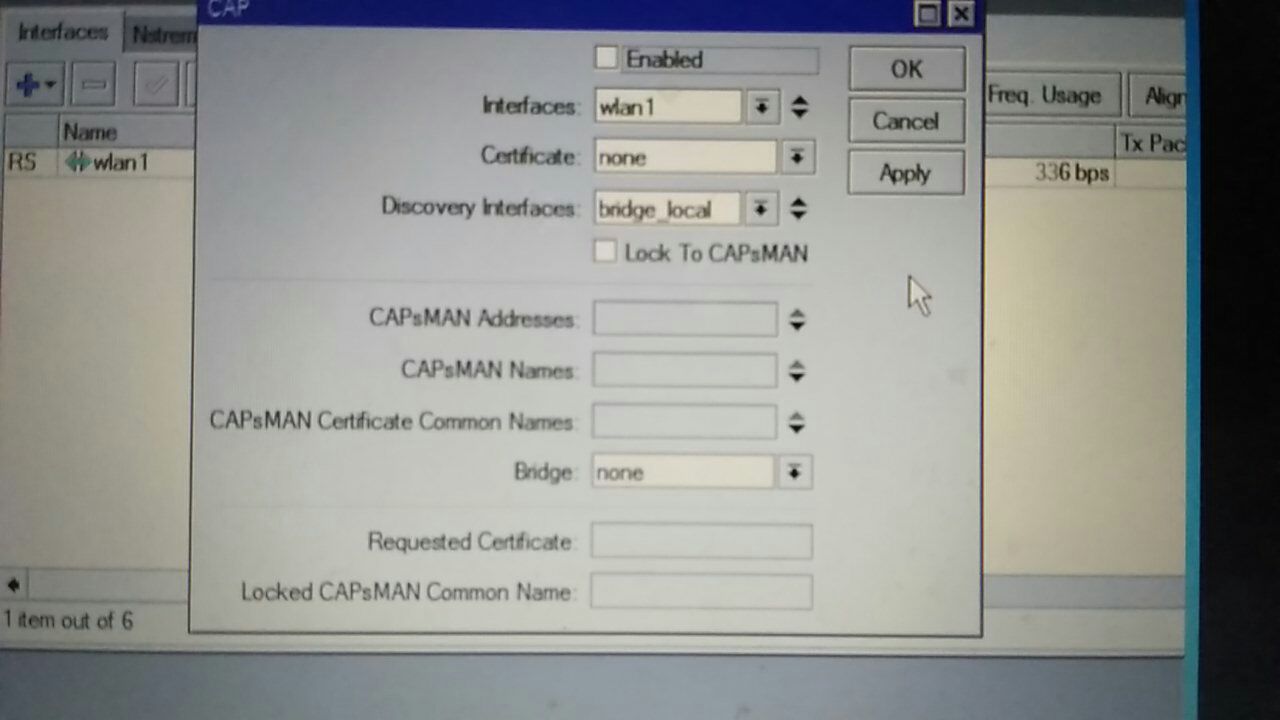Click the blue plus Add icon
Image resolution: width=1280 pixels, height=720 pixels.
pyautogui.click(x=36, y=85)
